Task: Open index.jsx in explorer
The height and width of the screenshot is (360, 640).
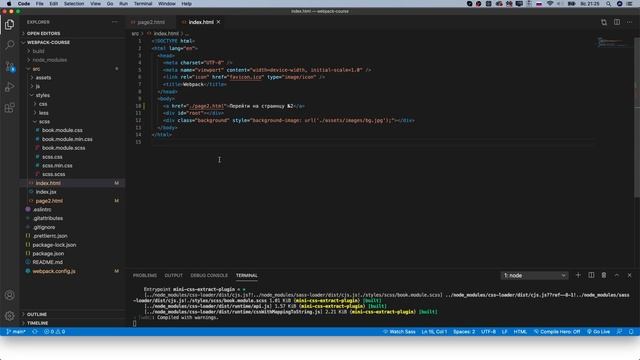Action: tap(46, 192)
